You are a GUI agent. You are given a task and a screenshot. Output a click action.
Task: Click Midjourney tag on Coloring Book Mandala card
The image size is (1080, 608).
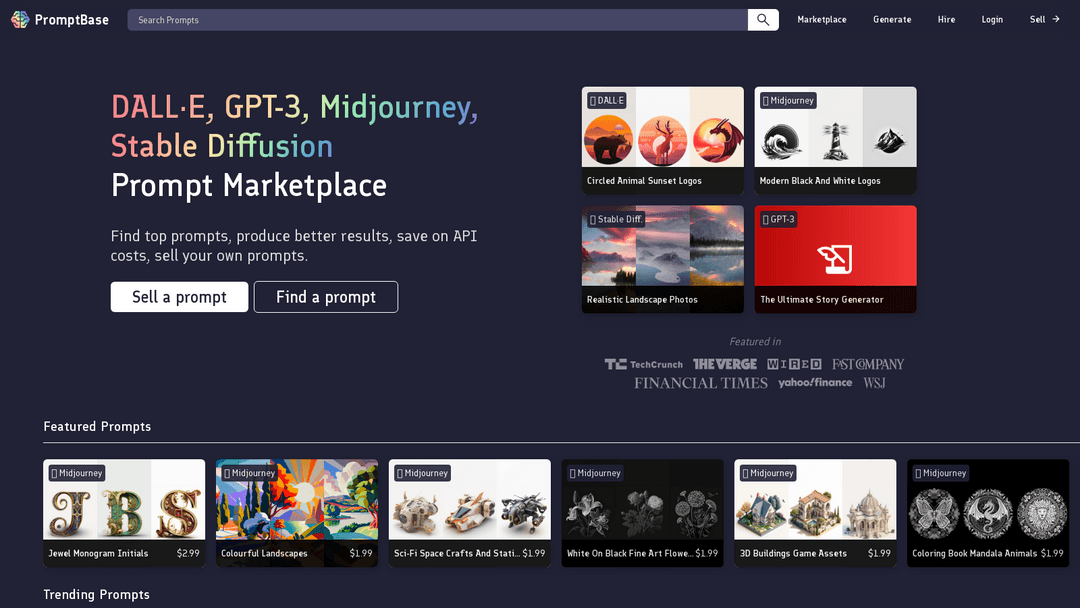click(x=940, y=473)
